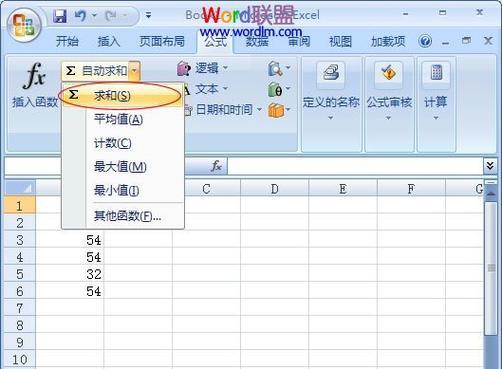The height and width of the screenshot is (369, 502).
Task: Click cell with 54 in row 3
Action: (70, 240)
